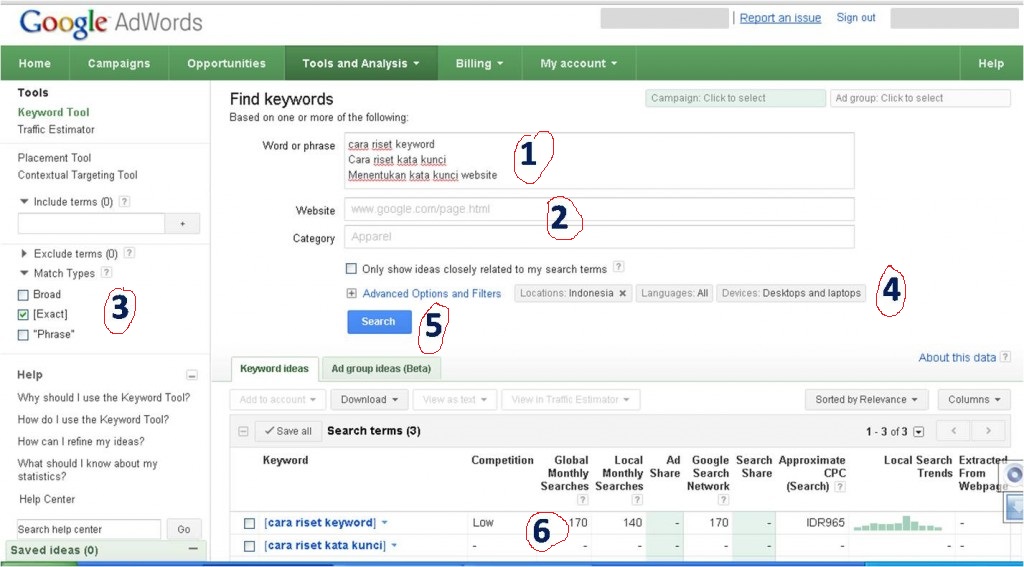Click the Website input field
1024x567 pixels.
[x=598, y=210]
